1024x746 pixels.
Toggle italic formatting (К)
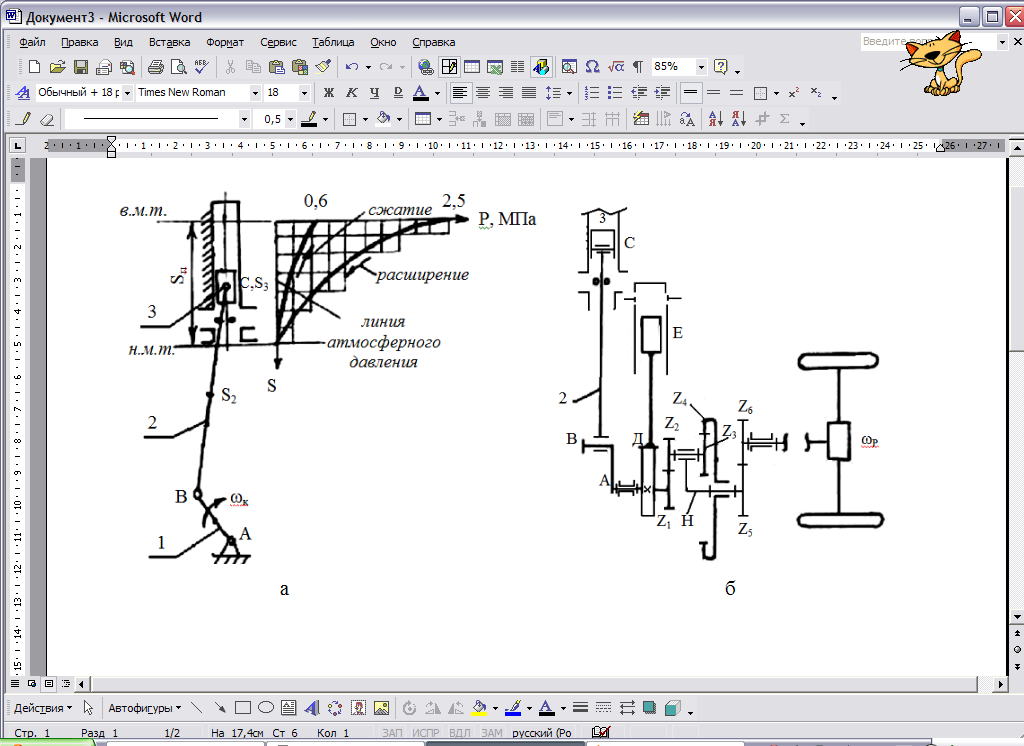(x=351, y=93)
